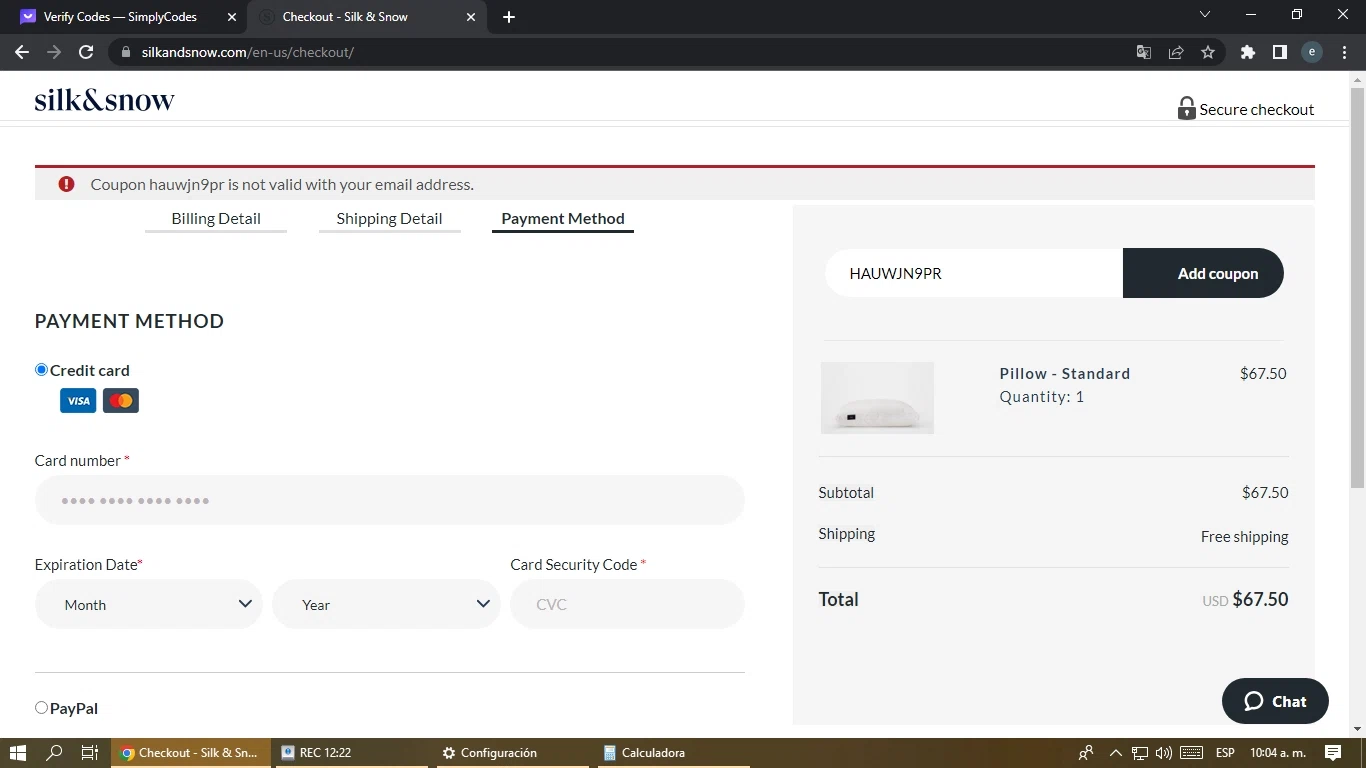Viewport: 1366px width, 768px height.
Task: Open the network status tray icon
Action: 1140,753
